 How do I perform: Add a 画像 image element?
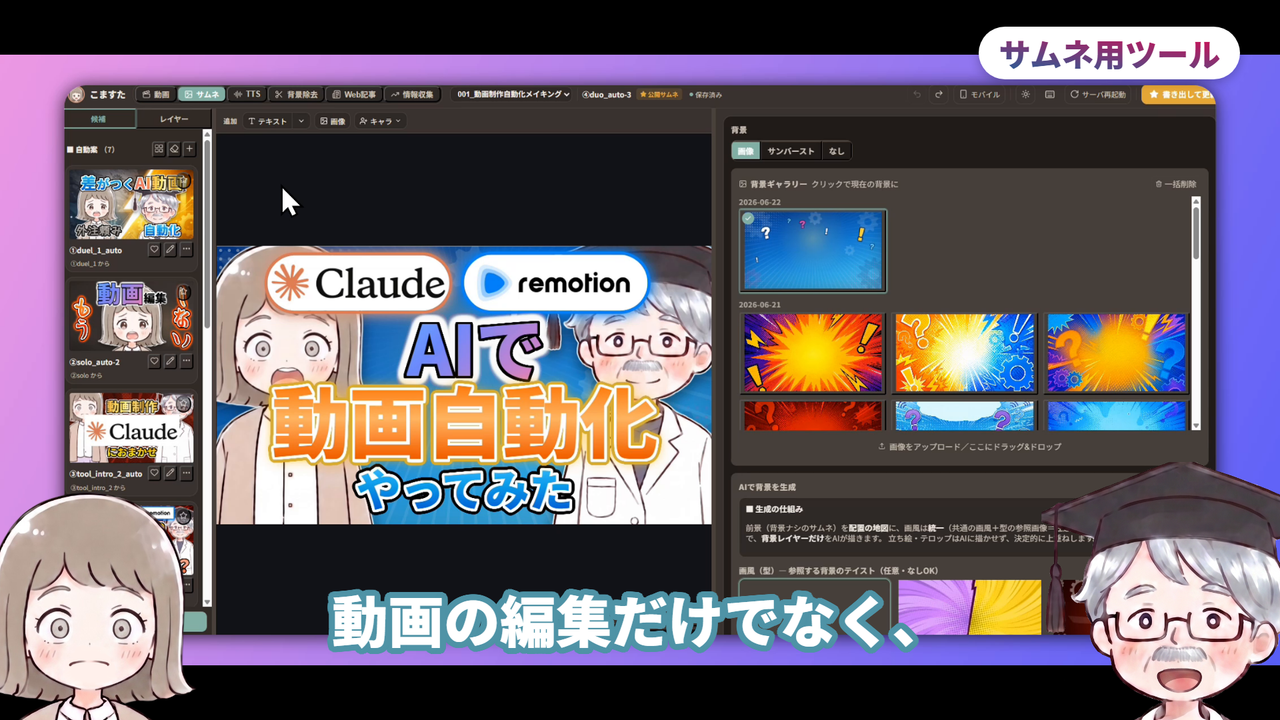(x=332, y=121)
